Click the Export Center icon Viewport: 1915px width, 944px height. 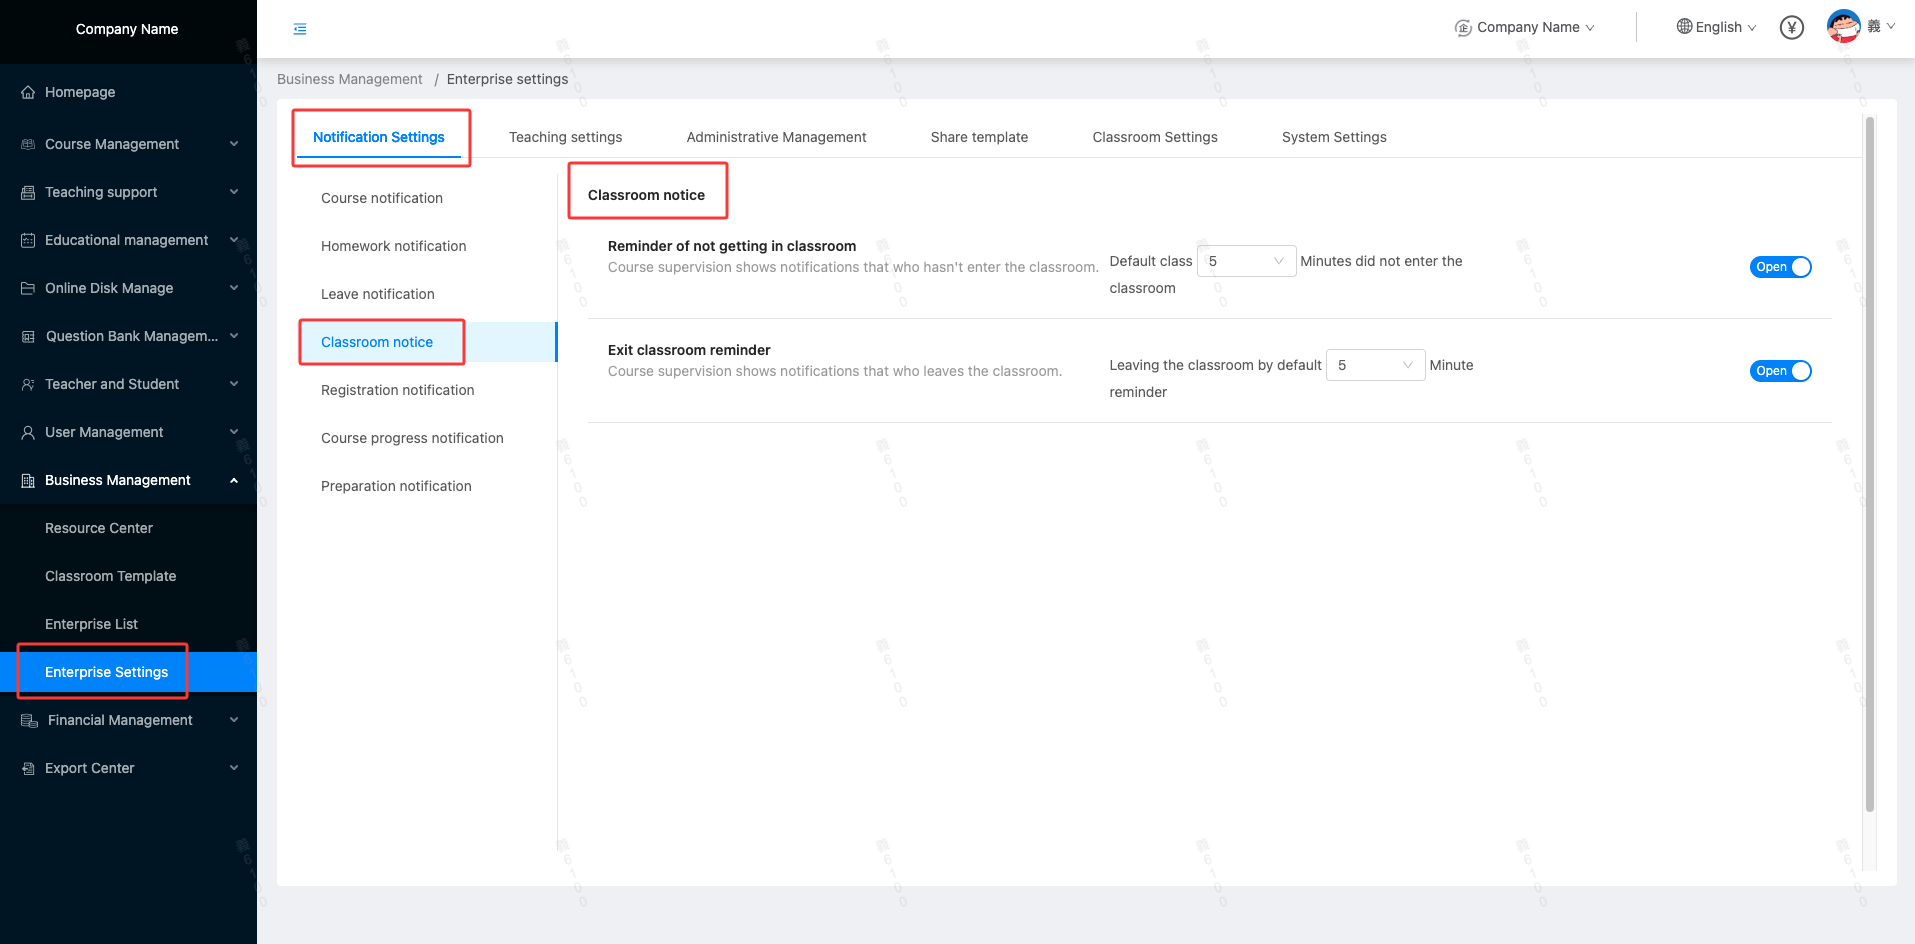pos(28,768)
